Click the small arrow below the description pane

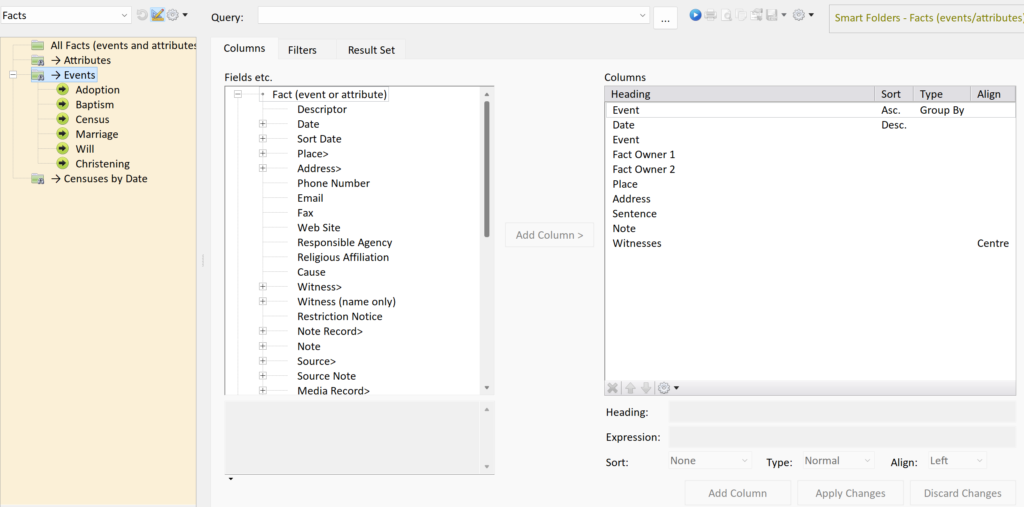pyautogui.click(x=231, y=480)
